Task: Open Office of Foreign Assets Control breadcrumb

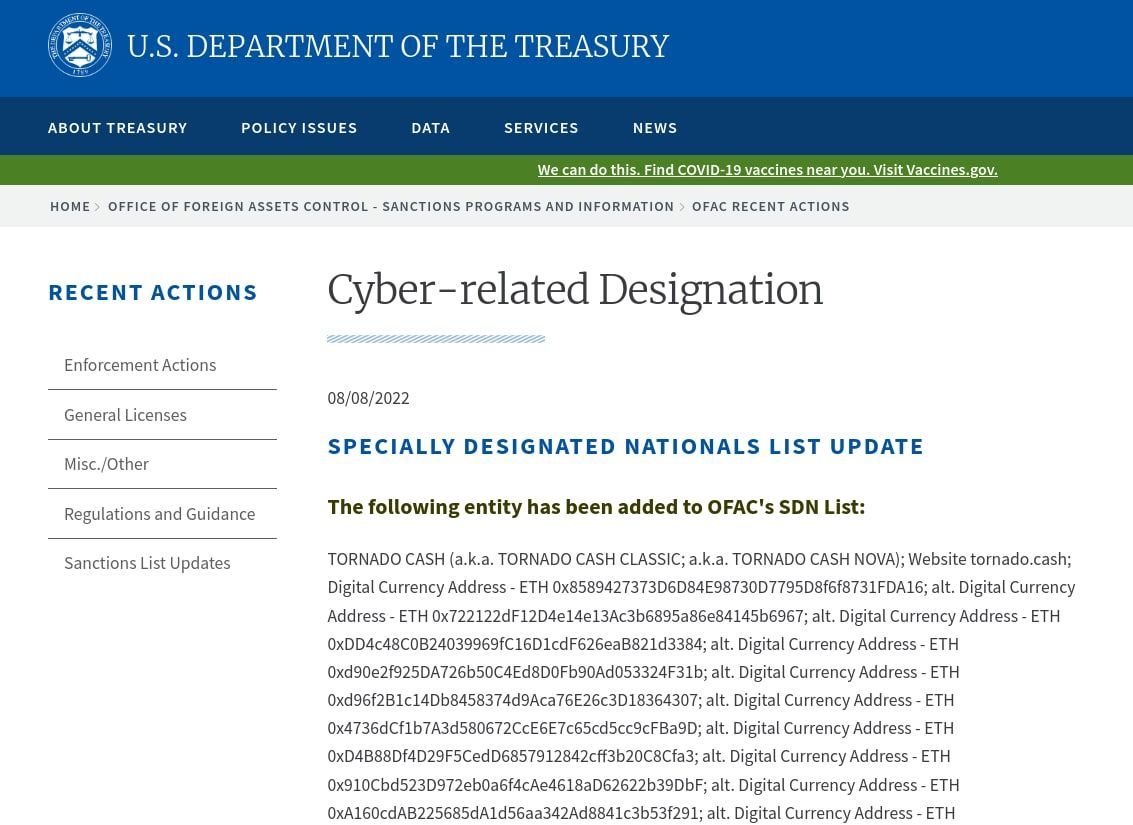Action: pos(391,206)
